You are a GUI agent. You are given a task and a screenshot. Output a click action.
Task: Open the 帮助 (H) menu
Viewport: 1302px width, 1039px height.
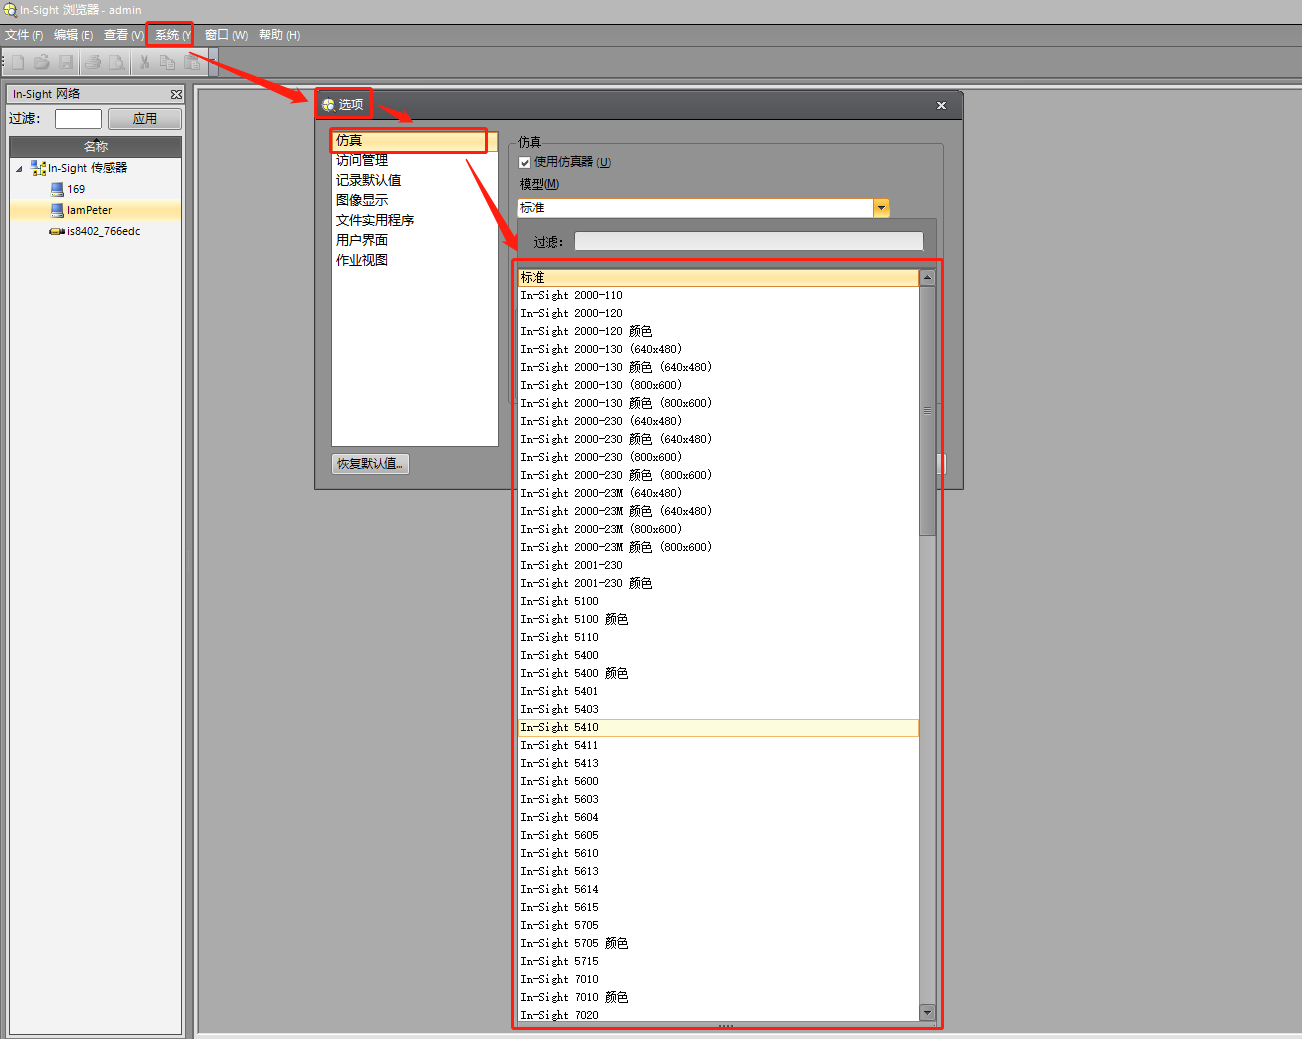click(x=279, y=35)
